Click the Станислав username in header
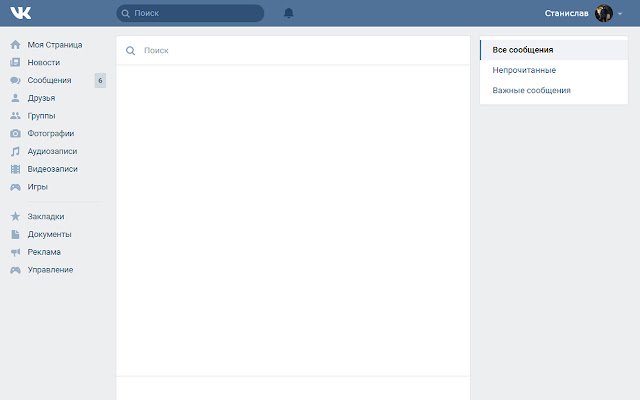Screen dimensions: 640x400 (x=567, y=13)
